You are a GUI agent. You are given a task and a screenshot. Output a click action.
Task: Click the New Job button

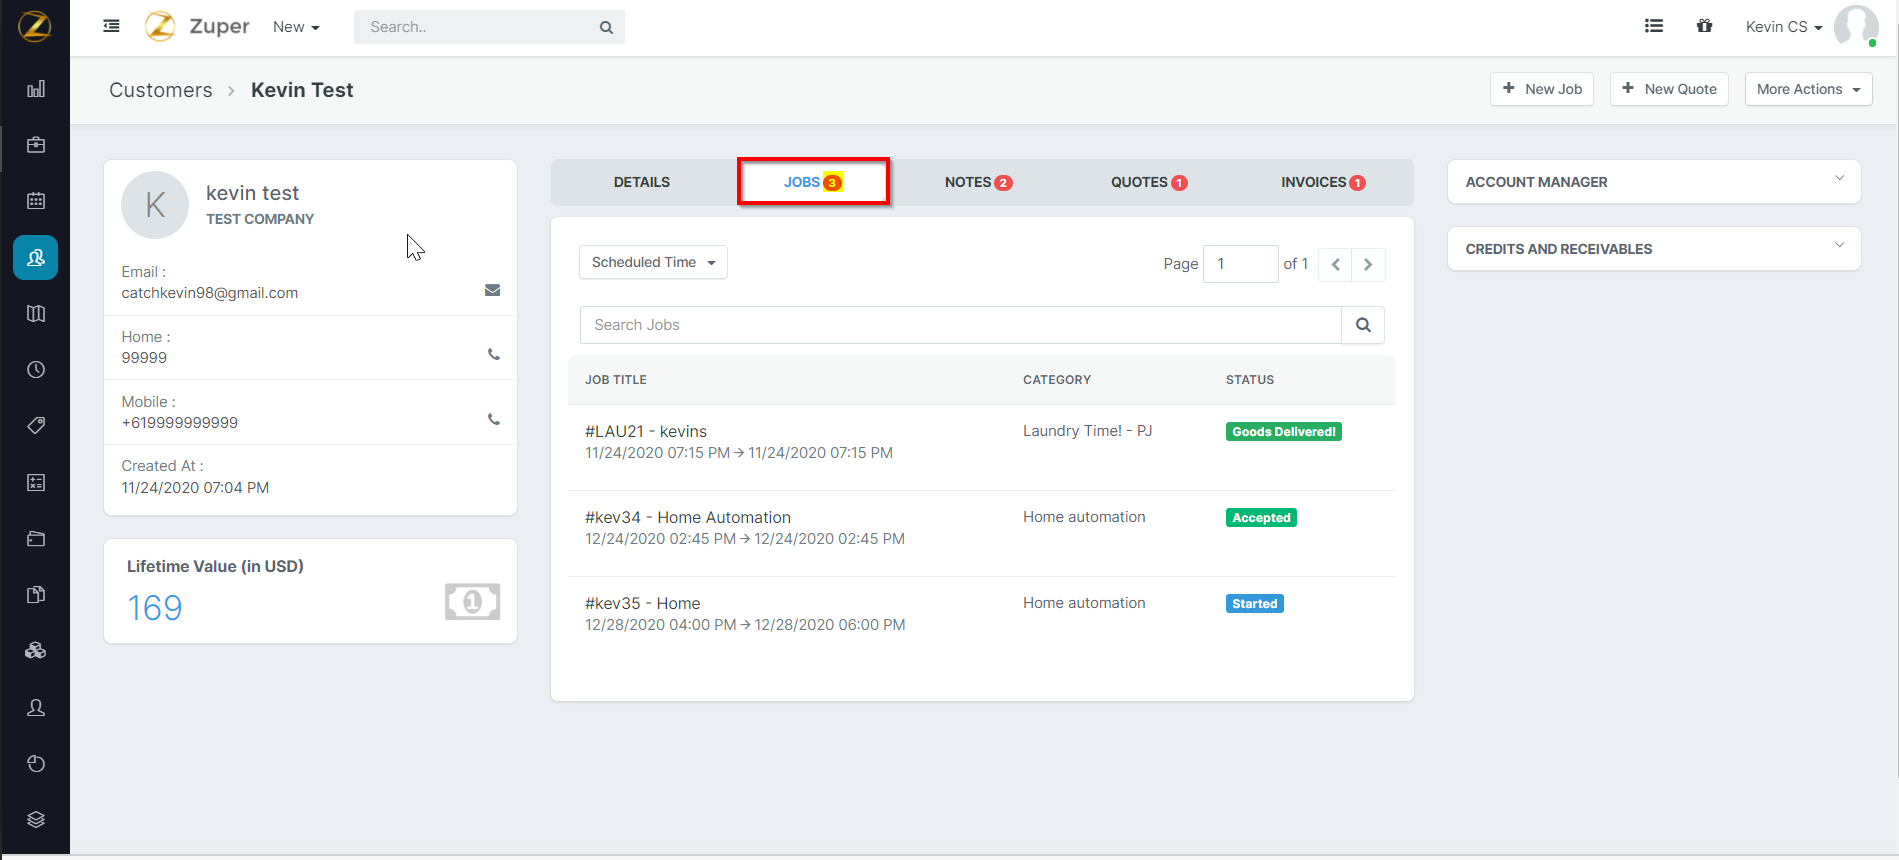click(1541, 89)
